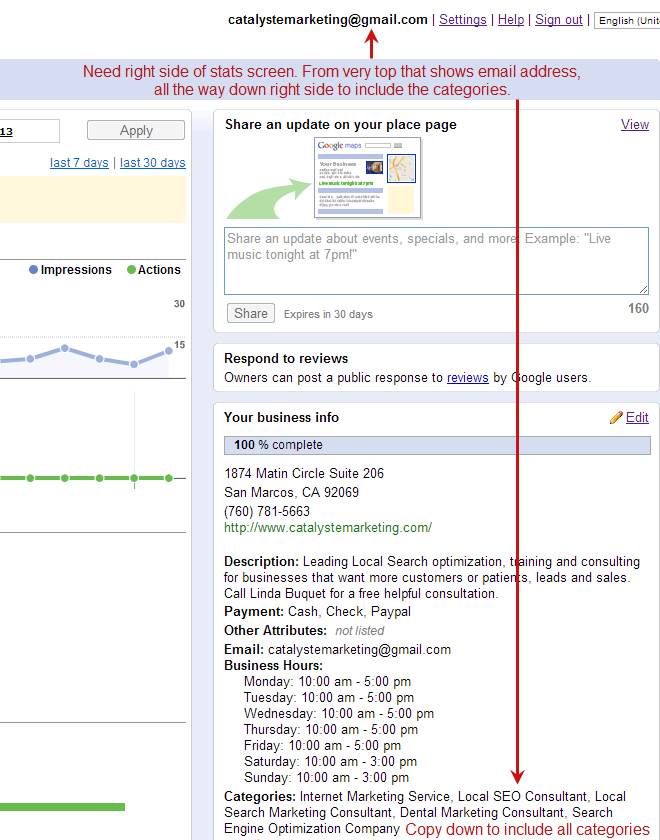Click the place page preview thumbnail
The height and width of the screenshot is (840, 660).
click(368, 178)
